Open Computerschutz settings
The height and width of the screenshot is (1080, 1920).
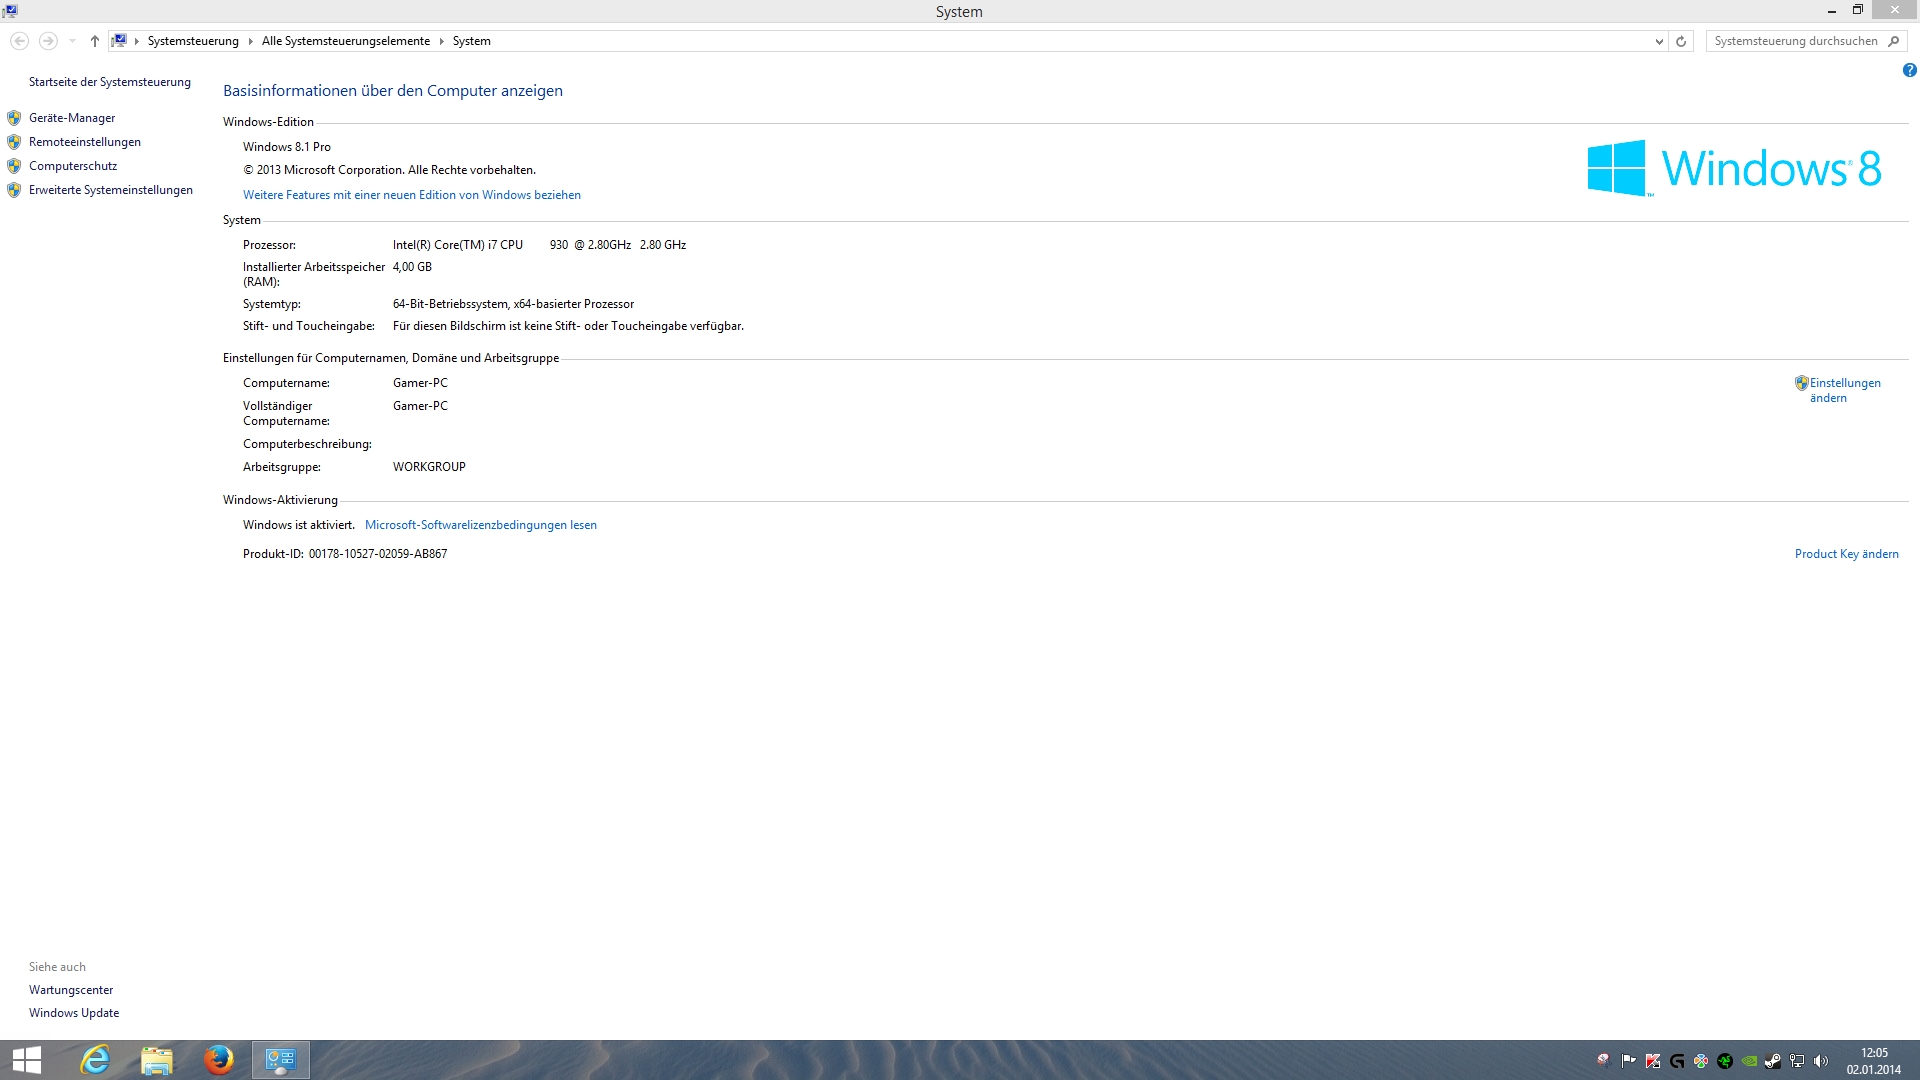click(73, 166)
